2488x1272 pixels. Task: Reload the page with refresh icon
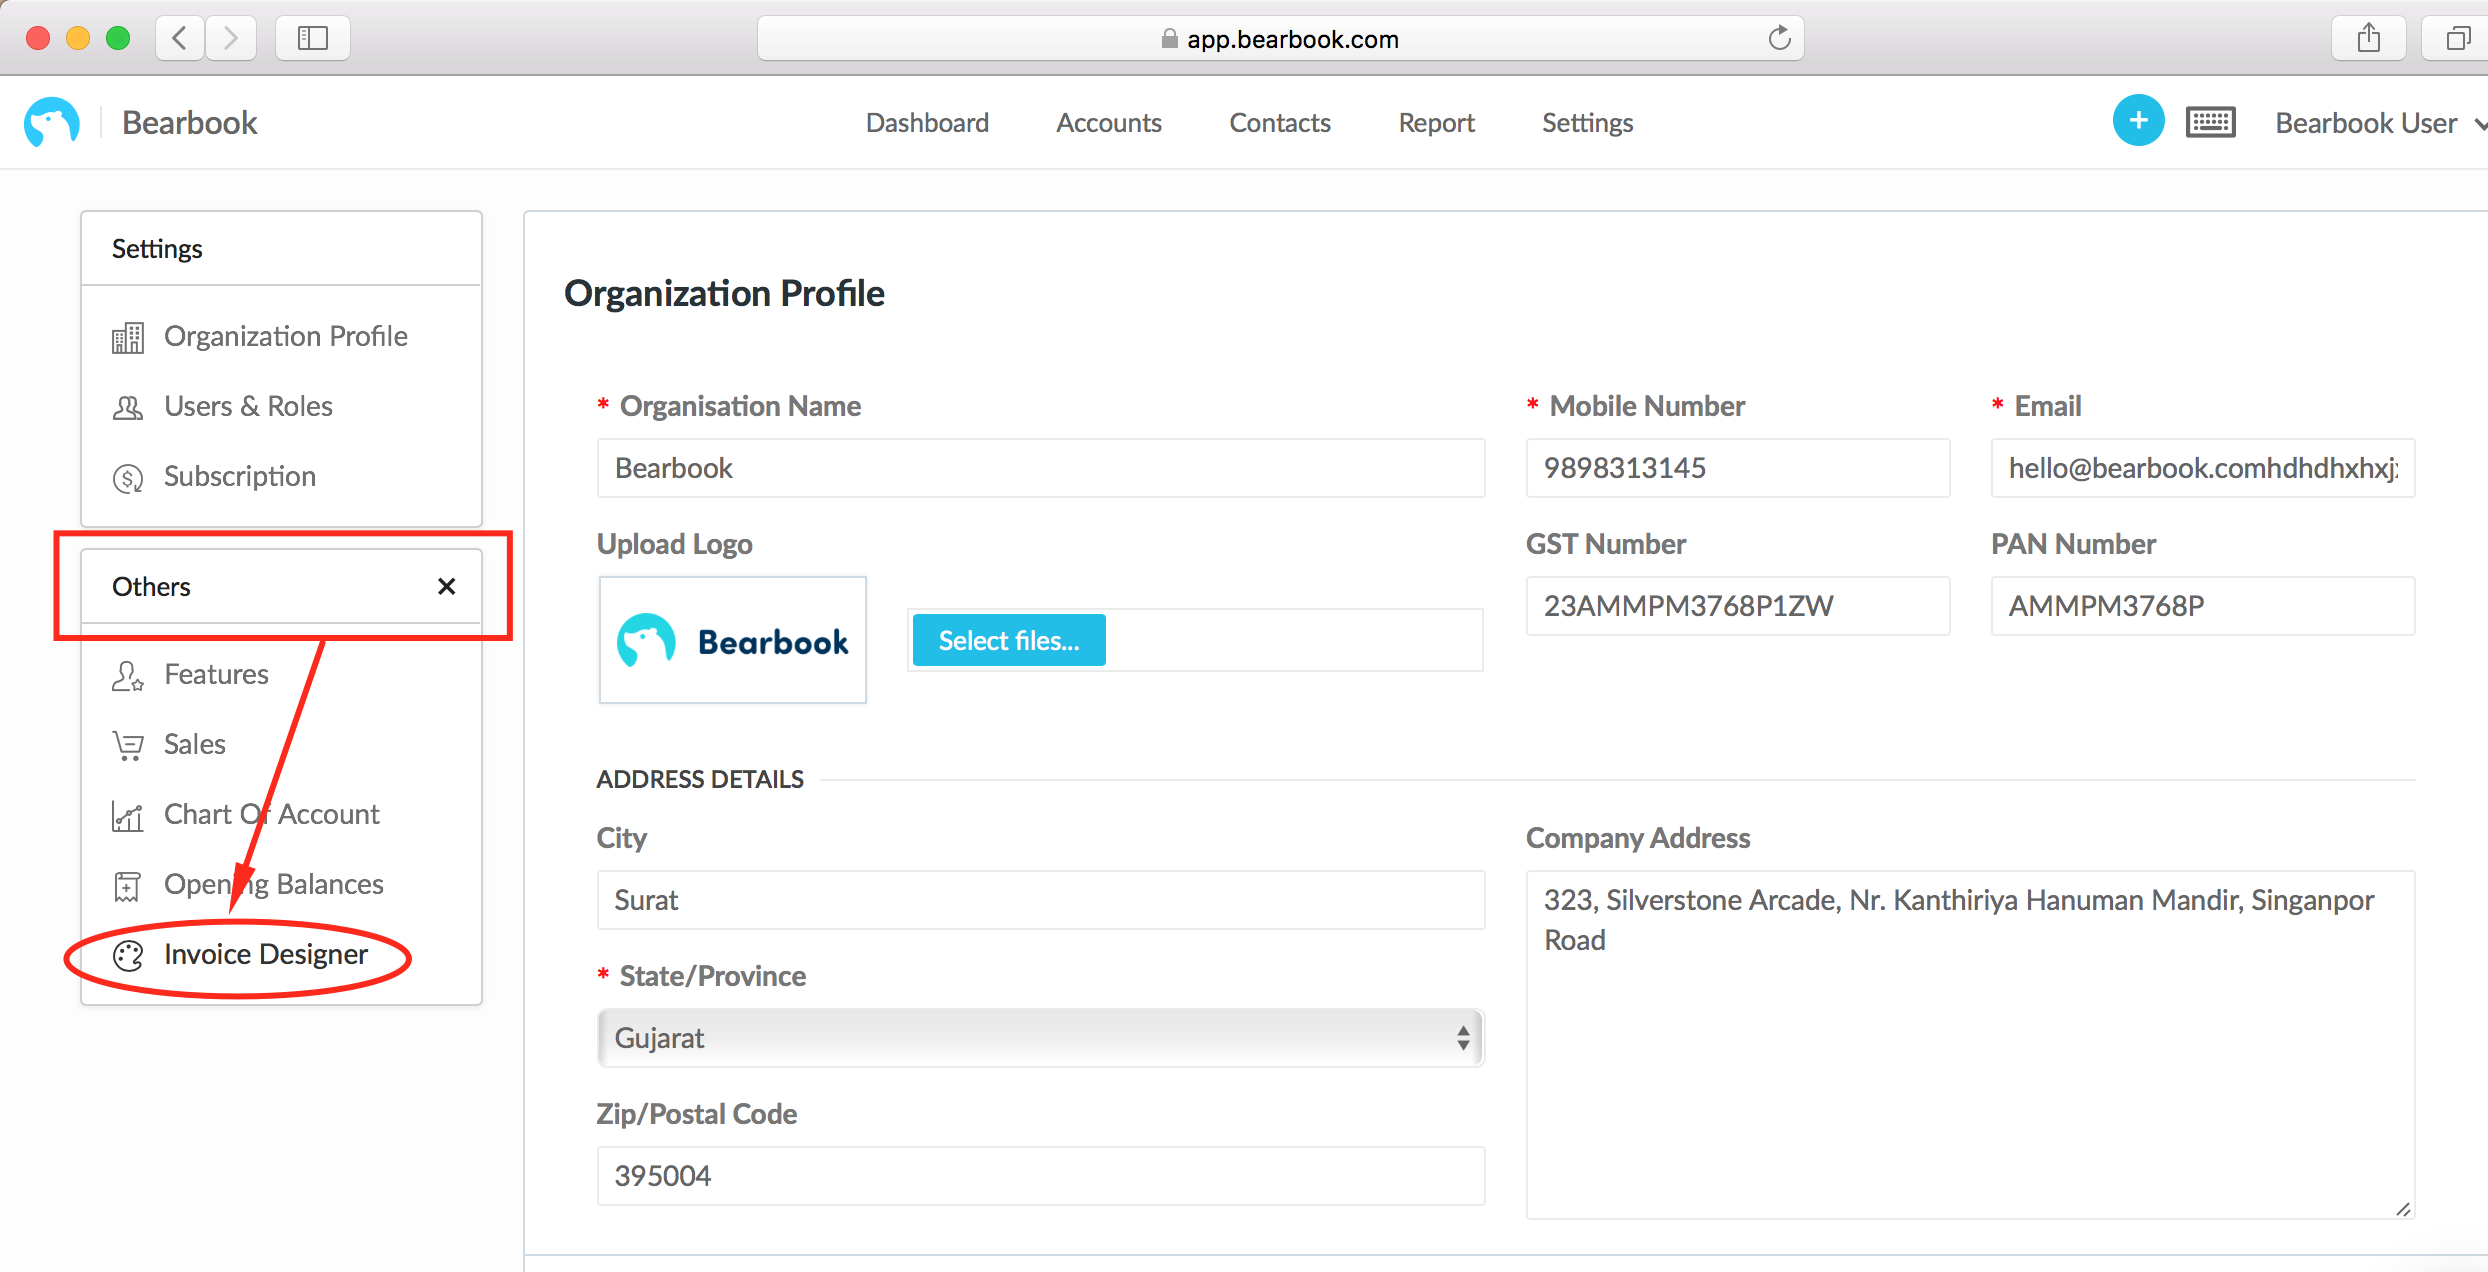pyautogui.click(x=1779, y=38)
